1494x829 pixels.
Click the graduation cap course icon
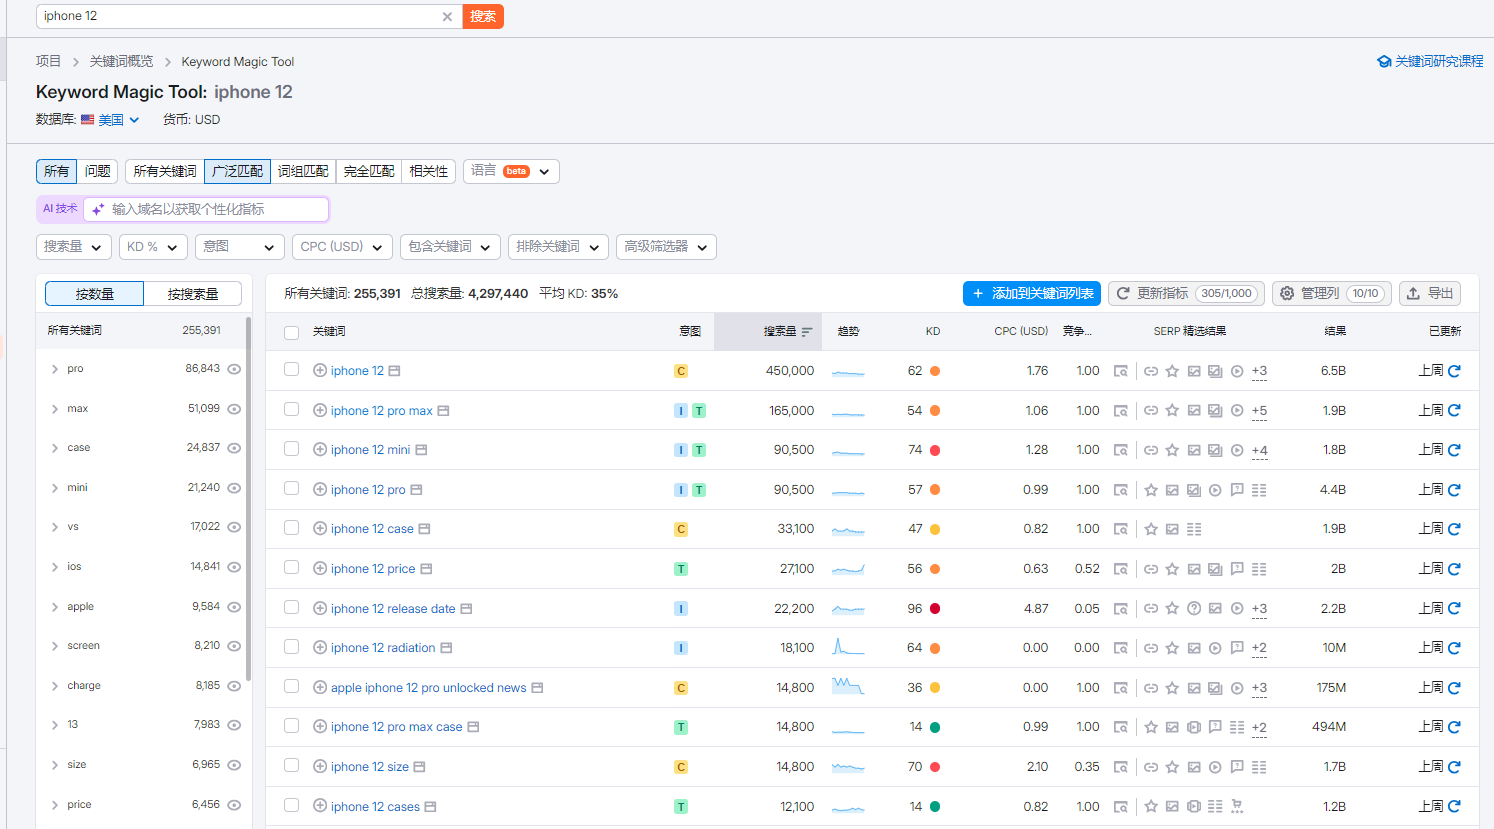coord(1384,62)
